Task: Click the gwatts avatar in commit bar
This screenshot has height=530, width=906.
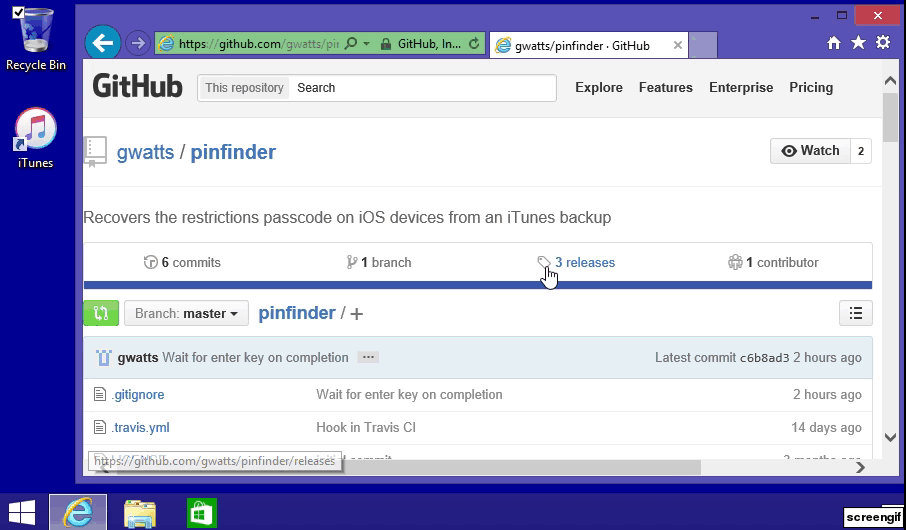Action: coord(103,358)
